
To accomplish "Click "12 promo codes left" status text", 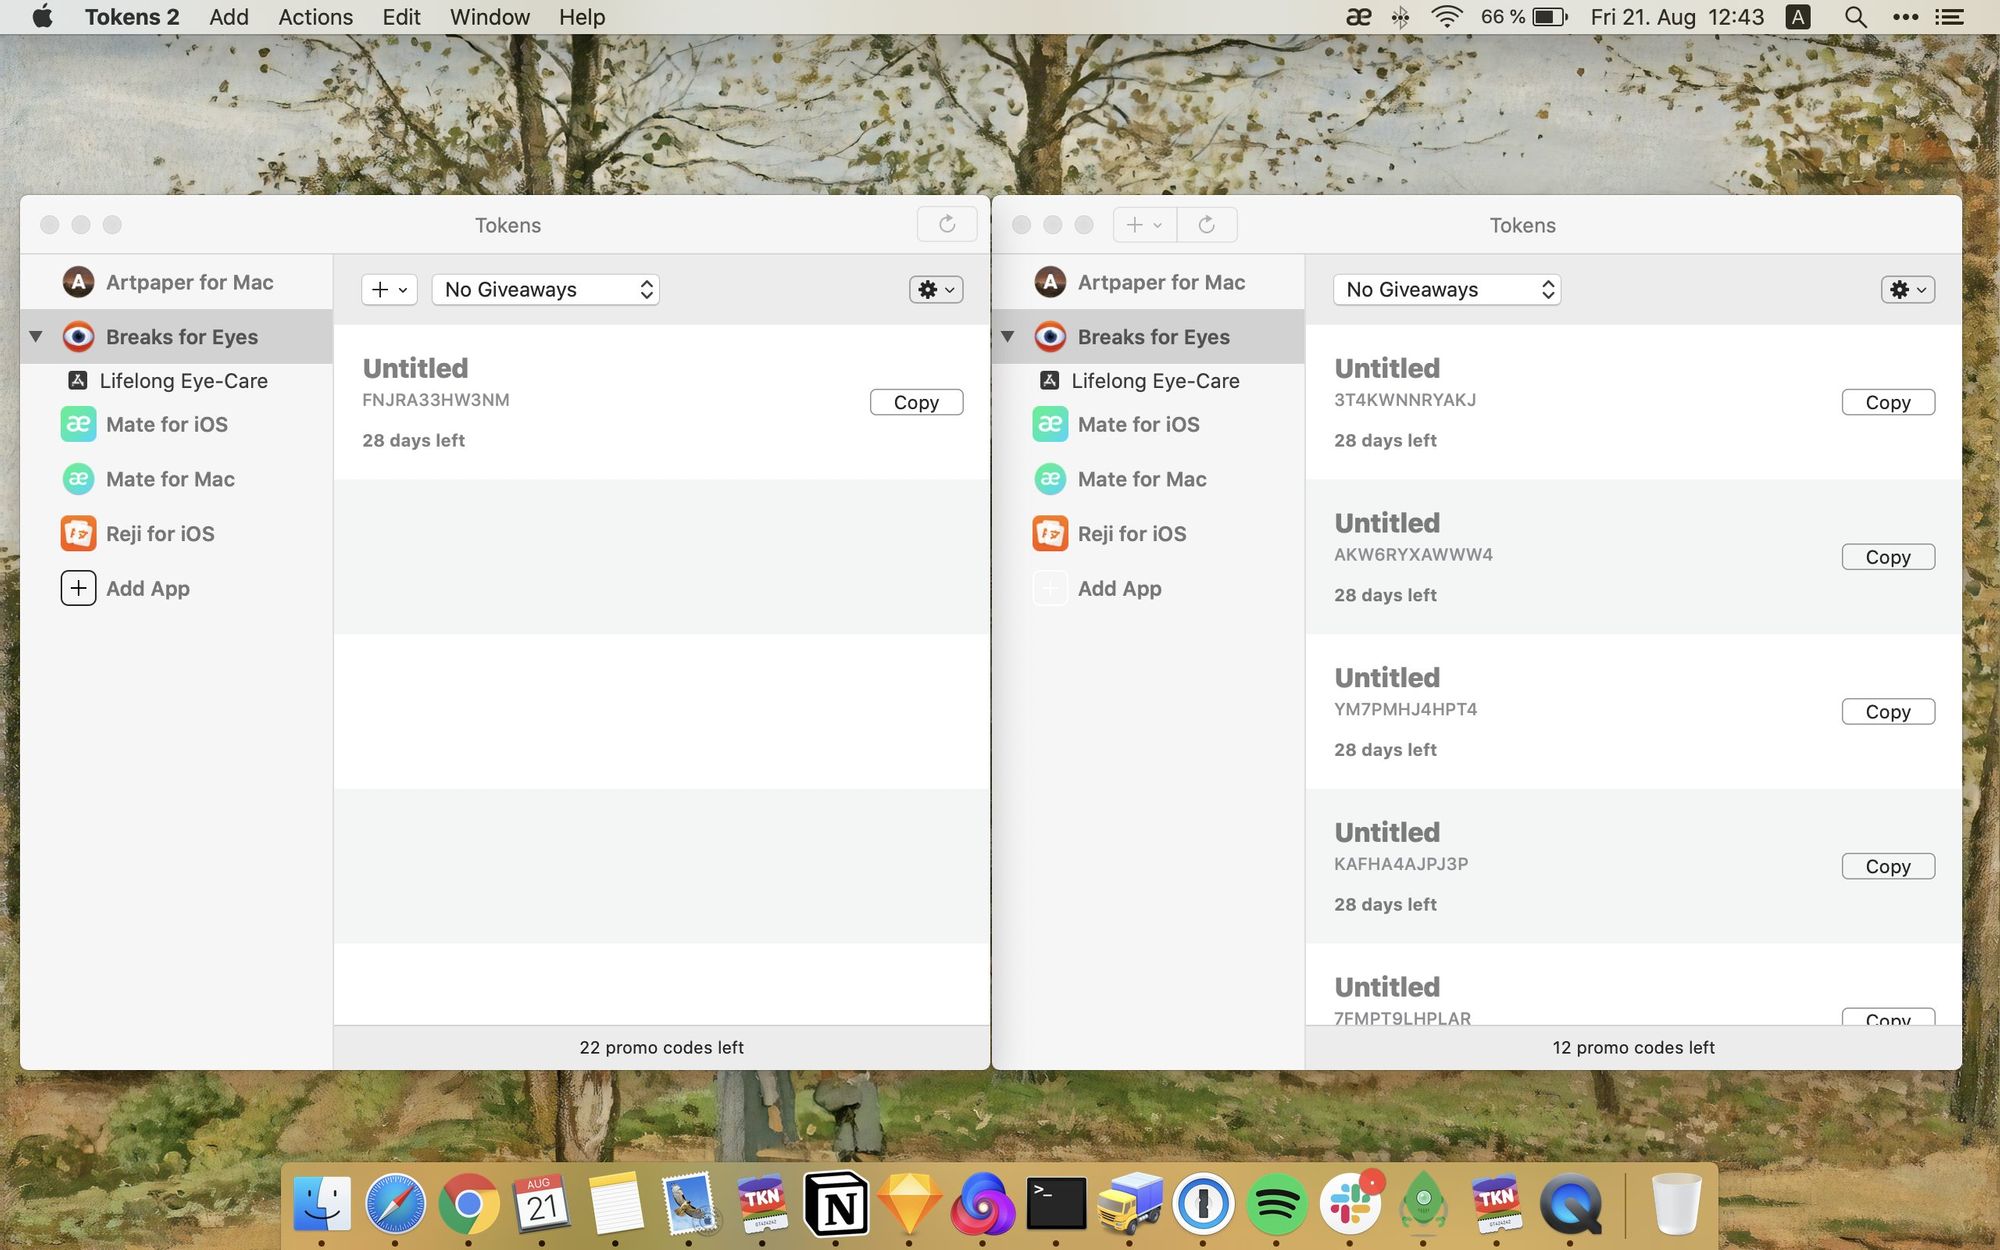I will 1633,1047.
